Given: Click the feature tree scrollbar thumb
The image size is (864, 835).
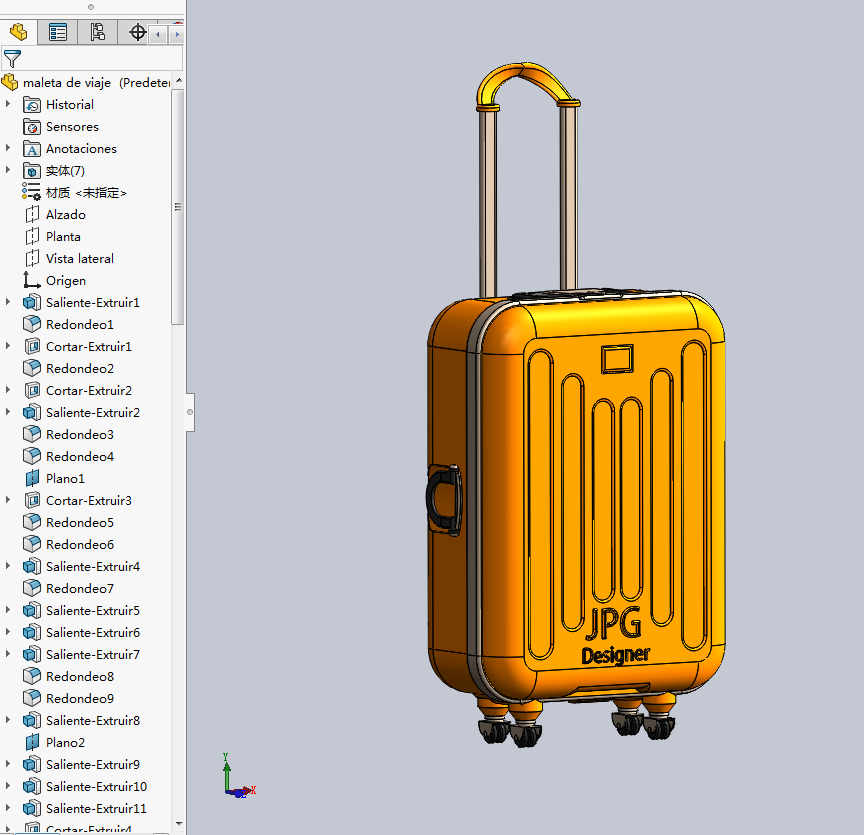Looking at the screenshot, I should [x=178, y=207].
